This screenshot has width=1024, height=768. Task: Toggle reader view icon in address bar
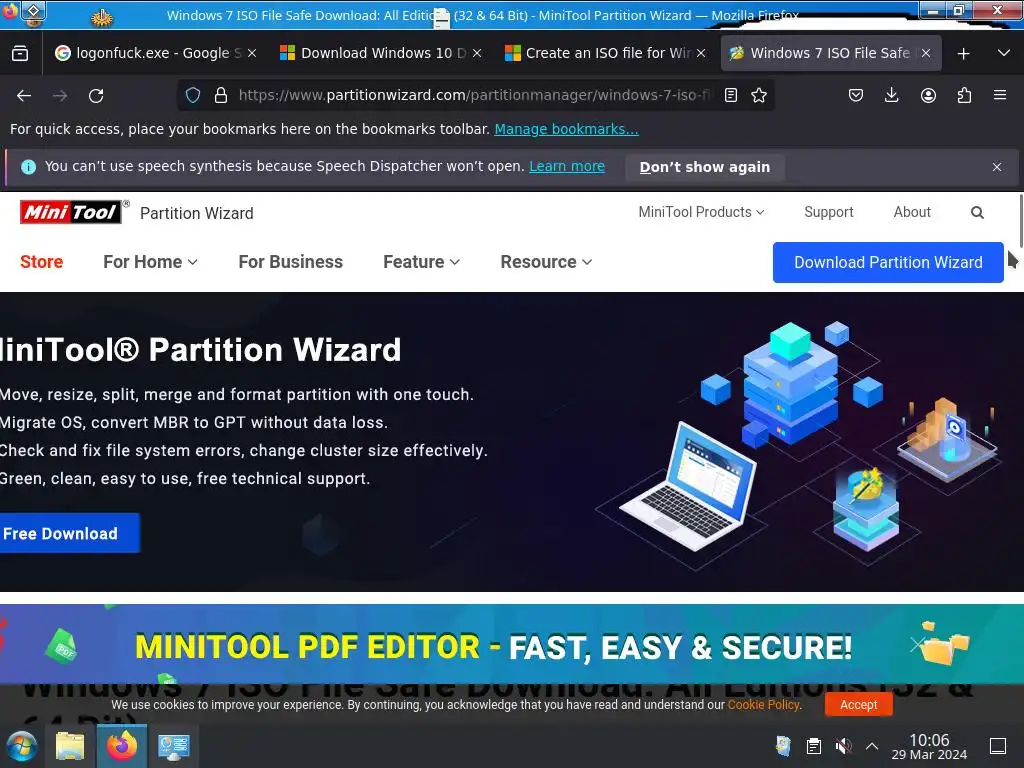pyautogui.click(x=731, y=95)
